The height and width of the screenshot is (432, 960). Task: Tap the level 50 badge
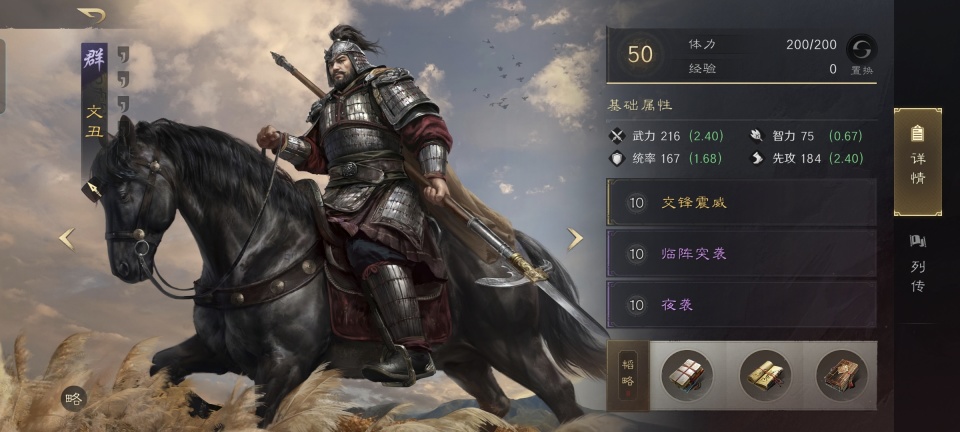tap(640, 54)
